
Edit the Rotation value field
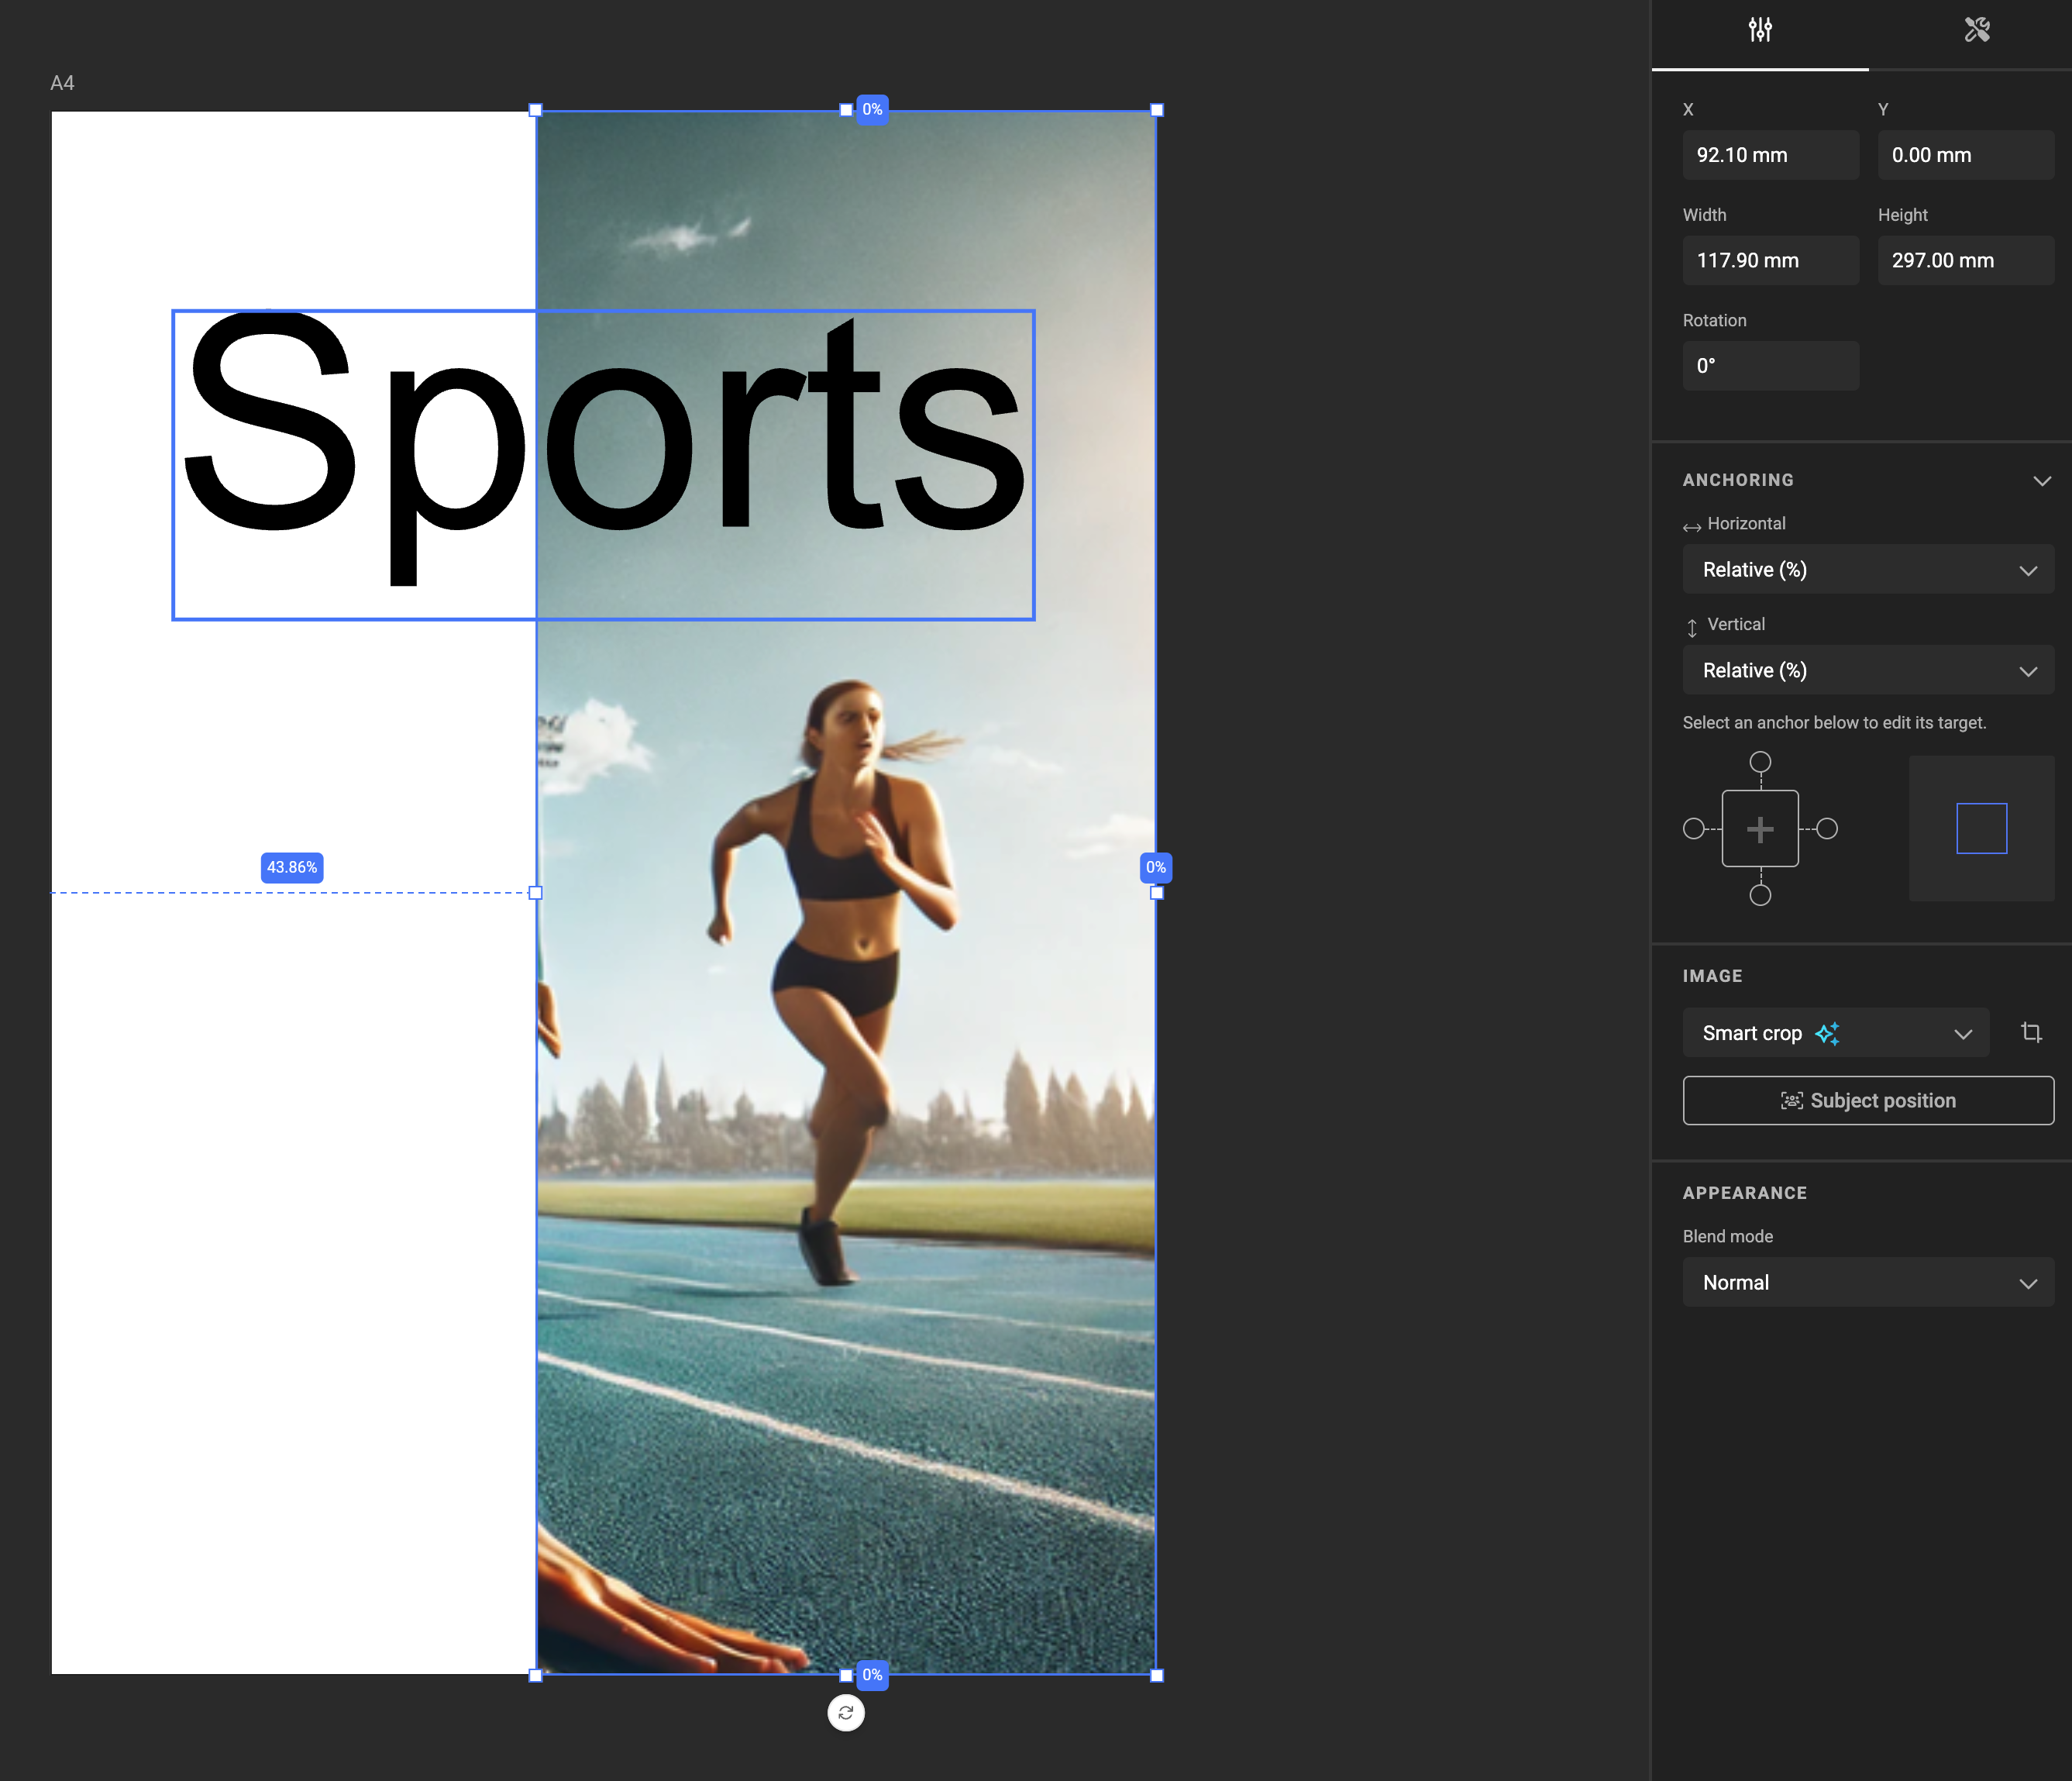point(1770,366)
